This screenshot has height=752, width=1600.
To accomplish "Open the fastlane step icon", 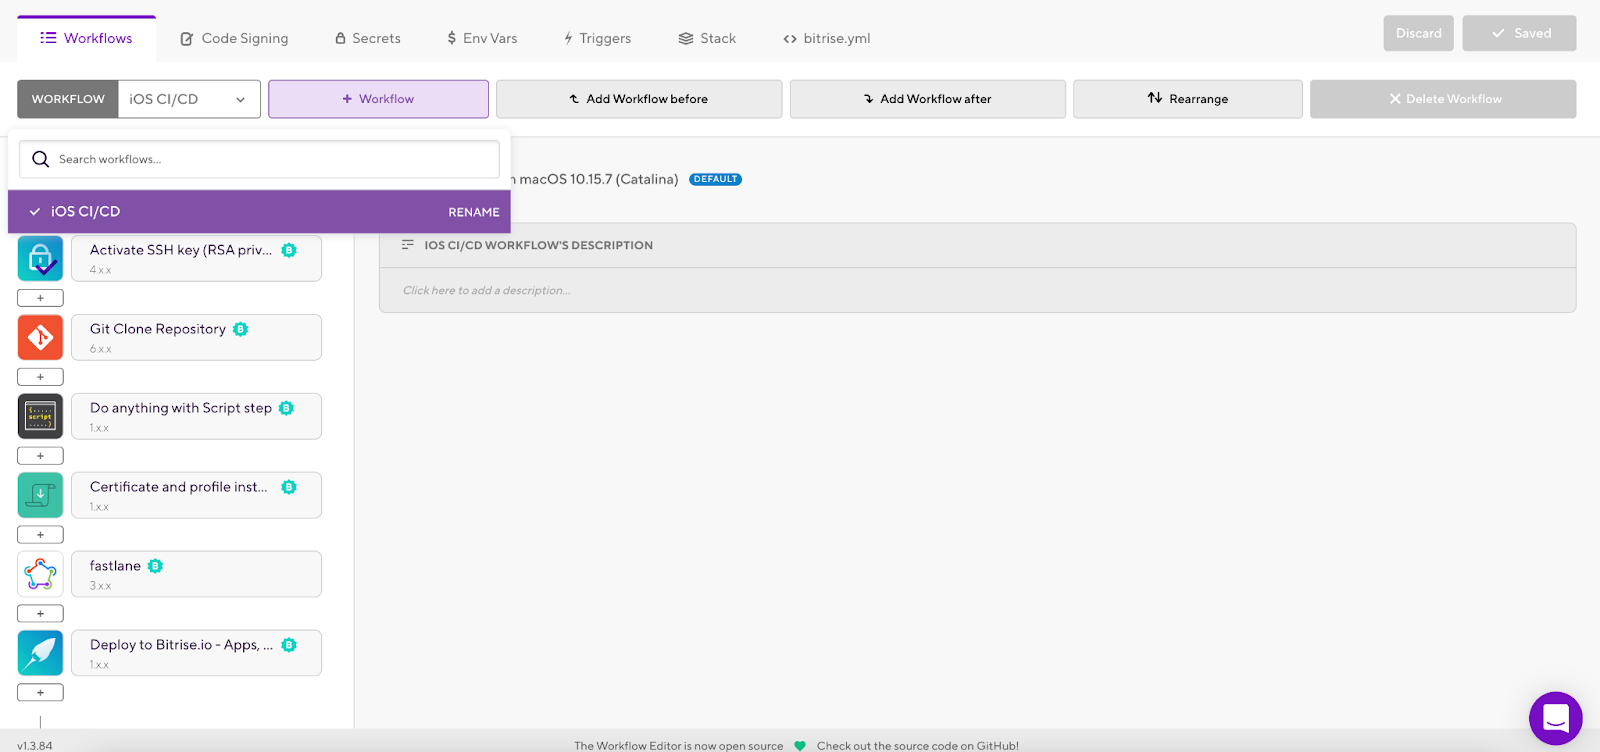I will pos(40,574).
